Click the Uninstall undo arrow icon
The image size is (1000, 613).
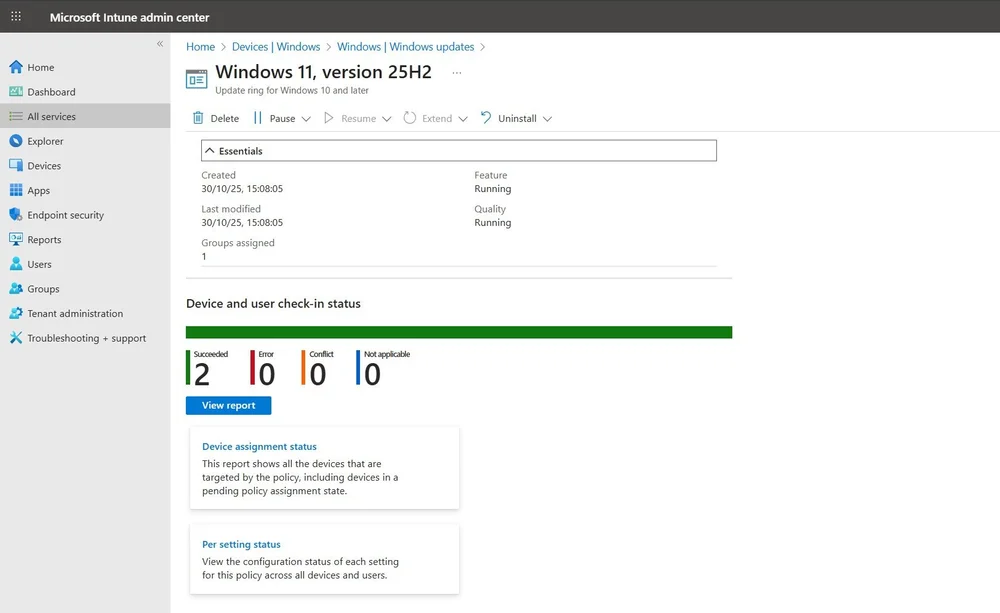(486, 118)
